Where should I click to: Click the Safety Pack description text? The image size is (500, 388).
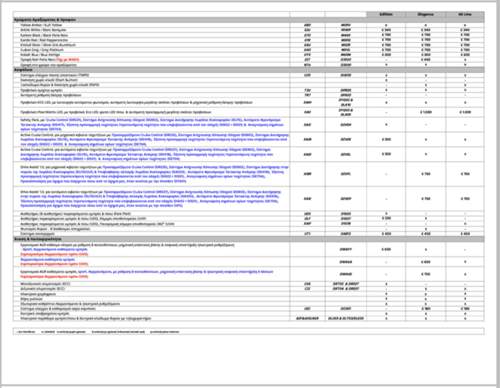(x=152, y=124)
